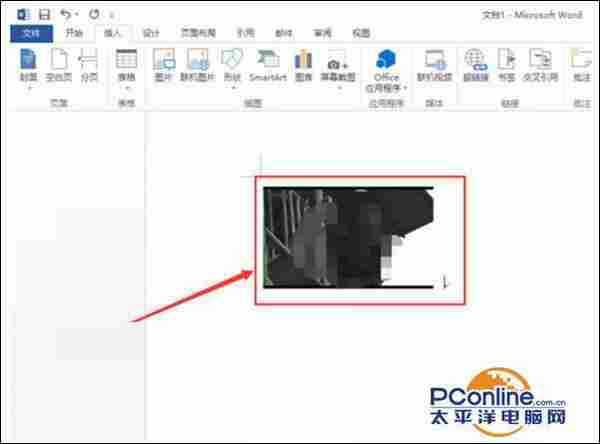600x444 pixels.
Task: Click the 交叉引用 (Cross-reference) icon
Action: click(540, 65)
